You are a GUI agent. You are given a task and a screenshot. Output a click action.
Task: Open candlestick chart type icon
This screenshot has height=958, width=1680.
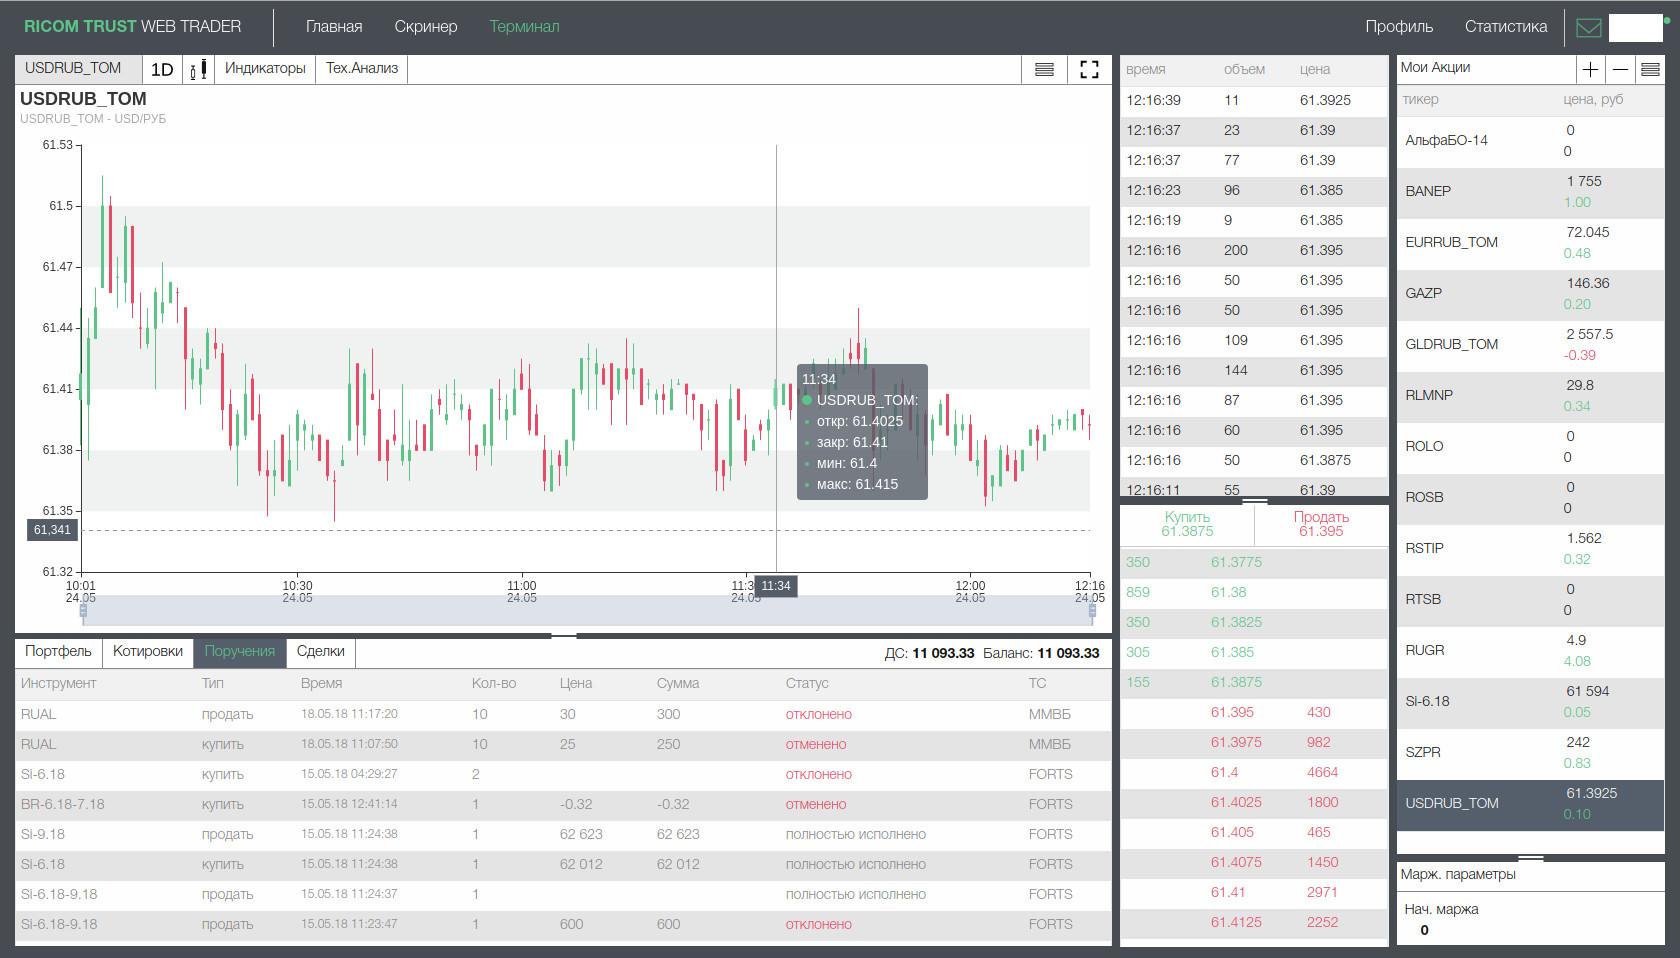199,69
